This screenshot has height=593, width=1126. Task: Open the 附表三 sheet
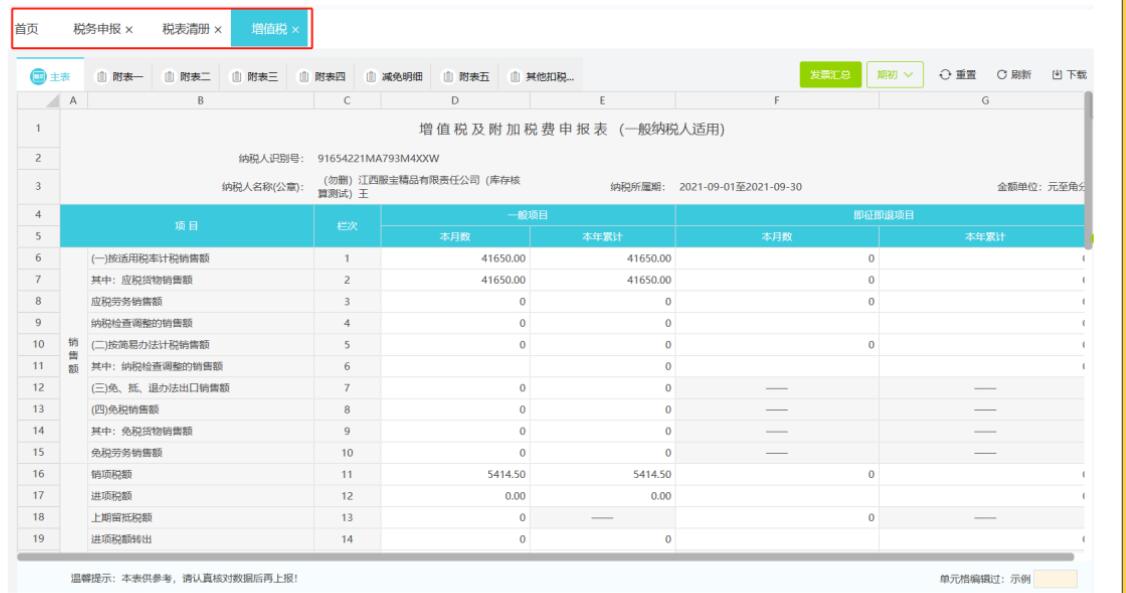click(x=254, y=76)
